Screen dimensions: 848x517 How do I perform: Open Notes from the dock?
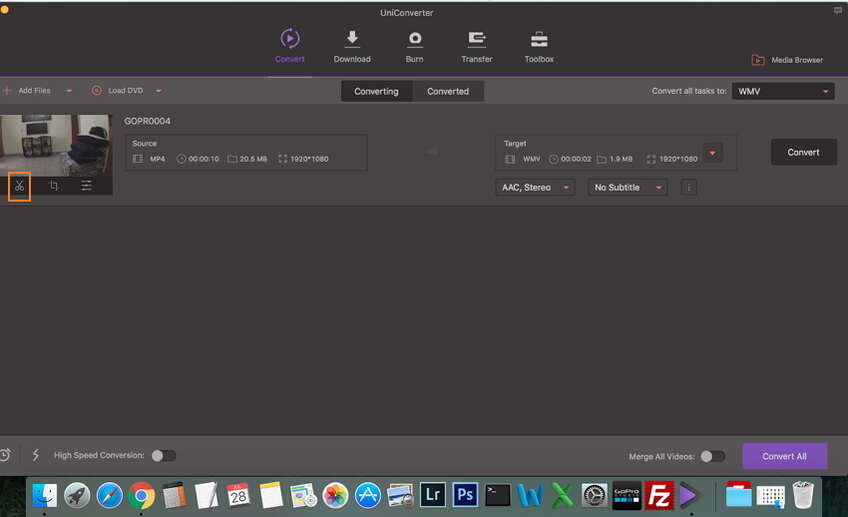click(x=270, y=495)
